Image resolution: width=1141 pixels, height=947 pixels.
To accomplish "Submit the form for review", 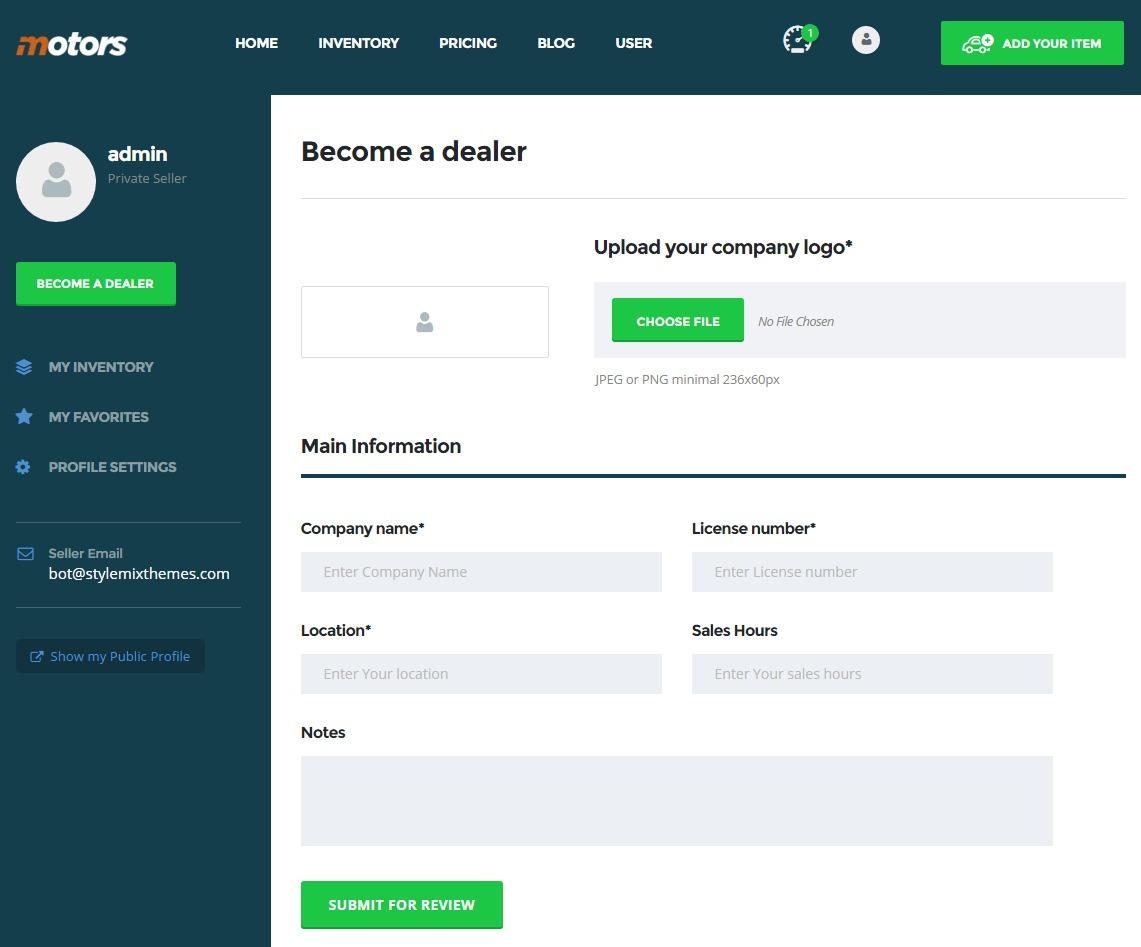I will [402, 905].
